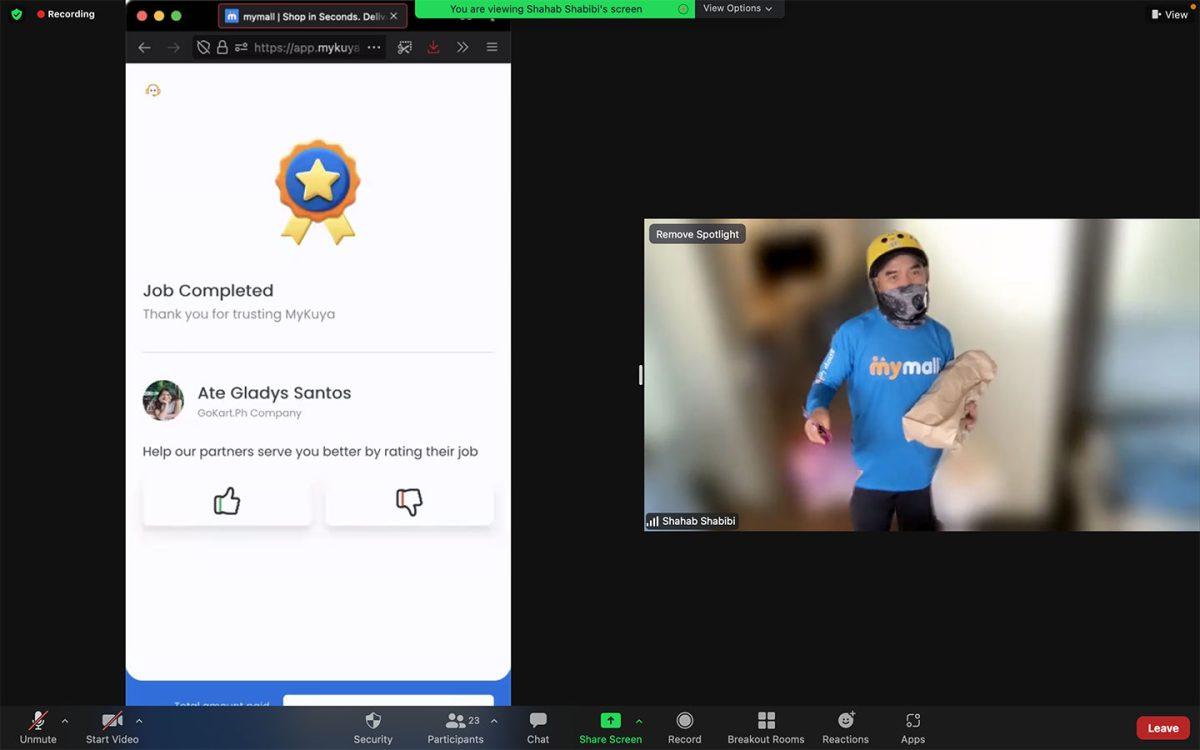The width and height of the screenshot is (1200, 750).
Task: Rate the job with thumbs down
Action: point(409,501)
